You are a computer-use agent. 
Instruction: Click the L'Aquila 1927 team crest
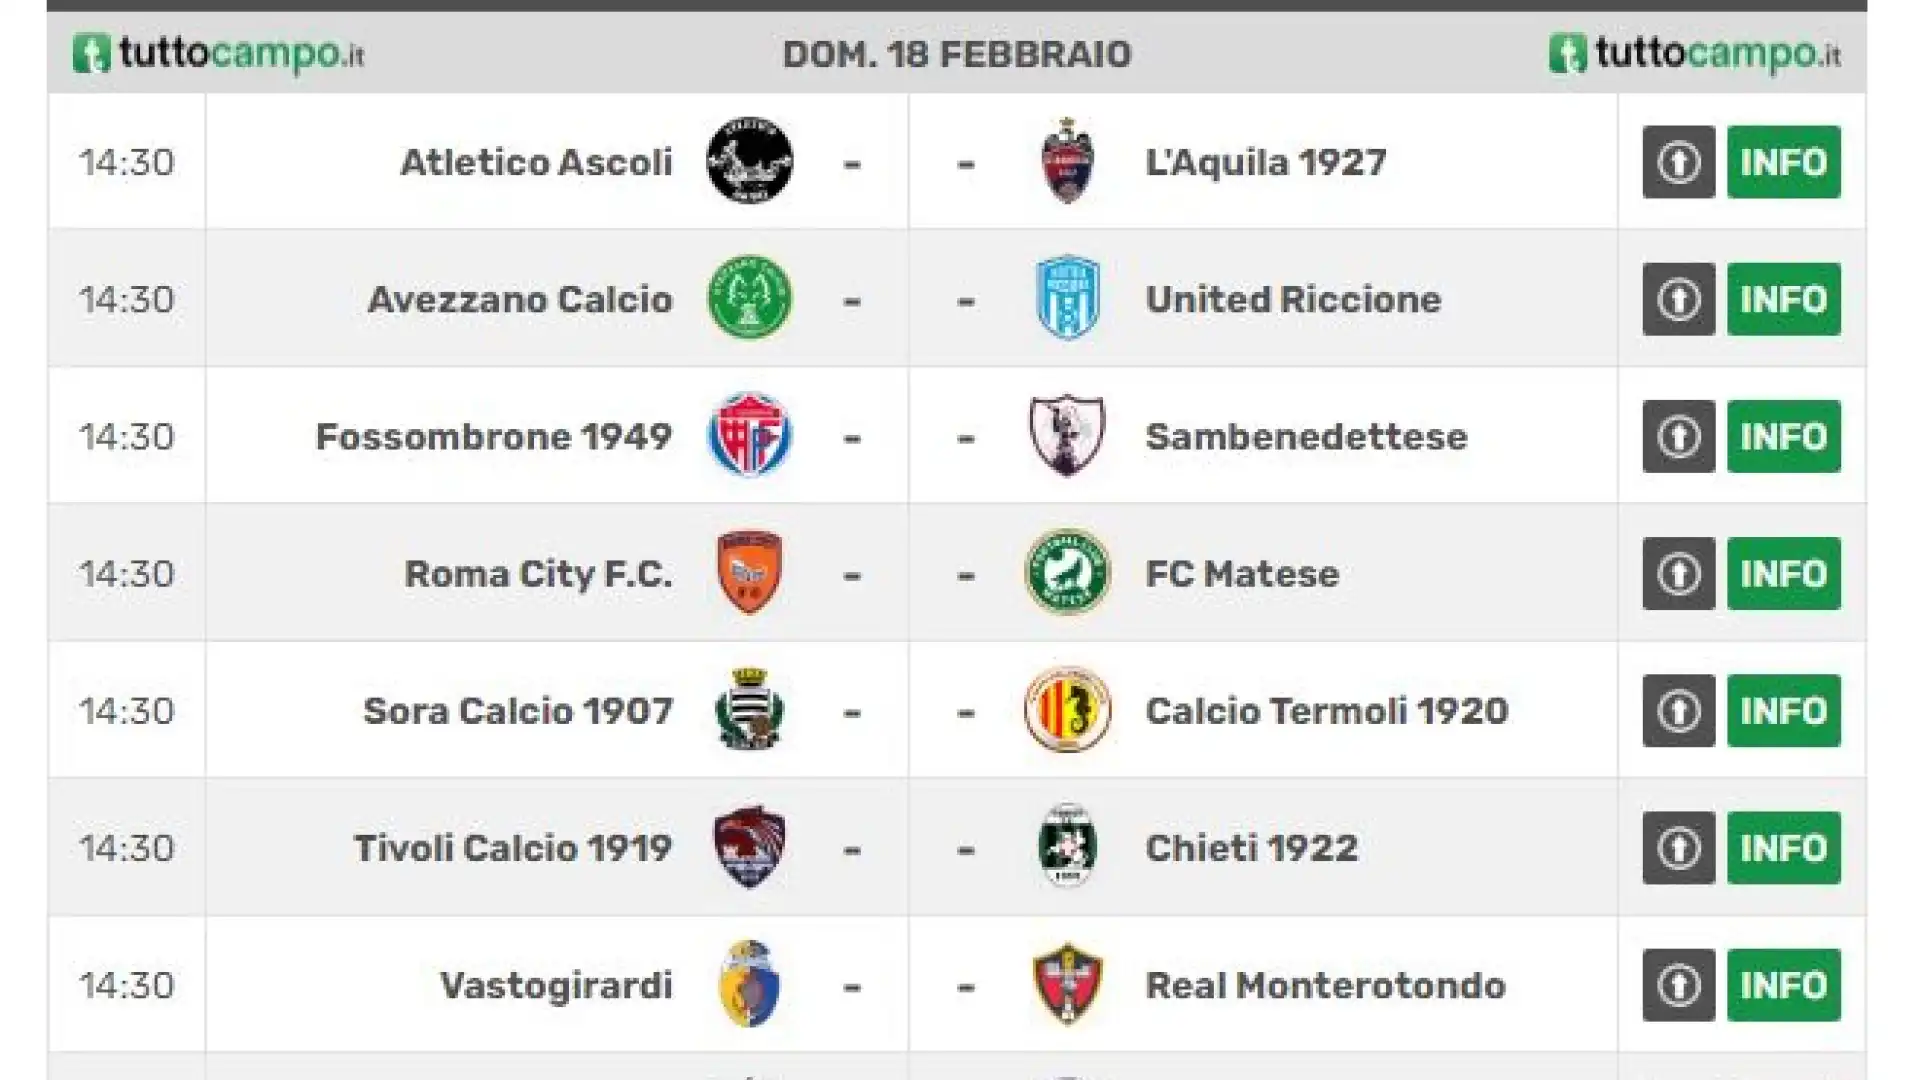click(x=1067, y=161)
